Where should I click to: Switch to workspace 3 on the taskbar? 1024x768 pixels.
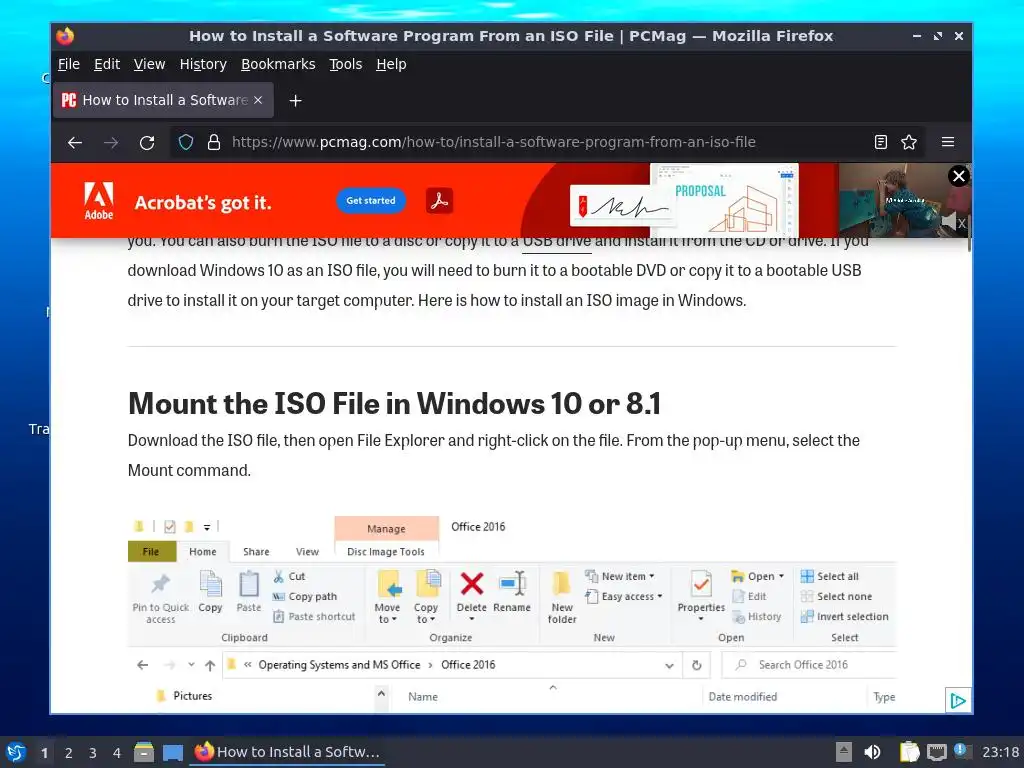[x=93, y=753]
